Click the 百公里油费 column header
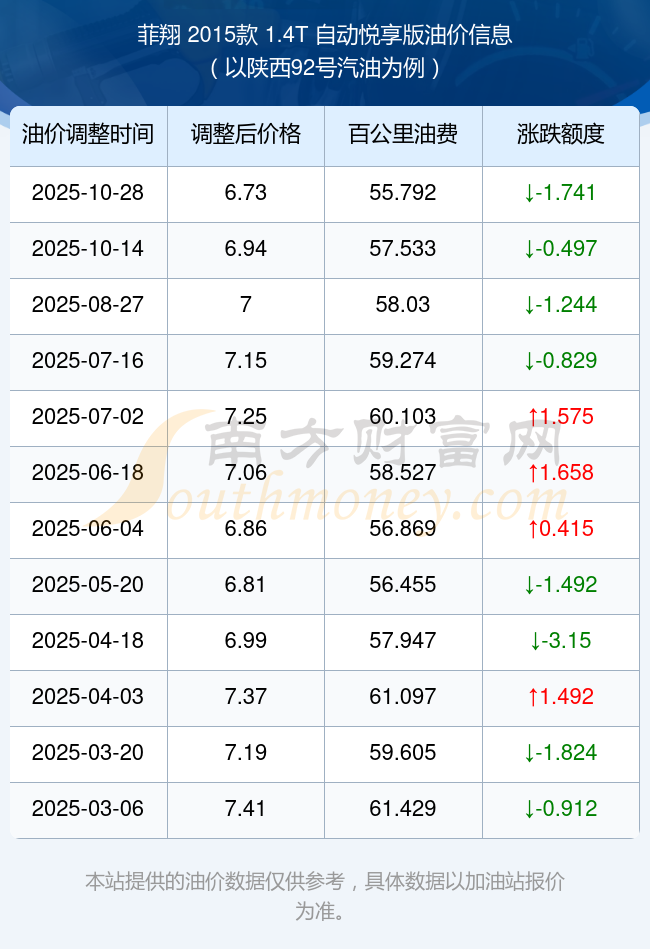This screenshot has width=650, height=949. 403,135
